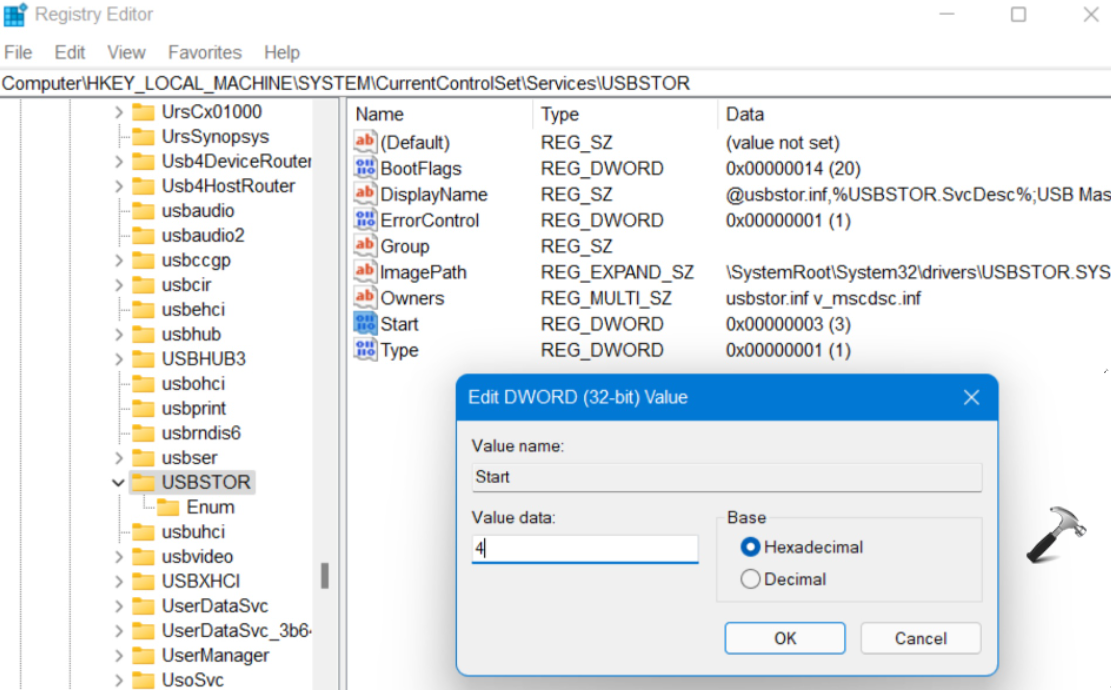Select the ErrorControl DWORD icon
The image size is (1111, 690).
pos(365,220)
